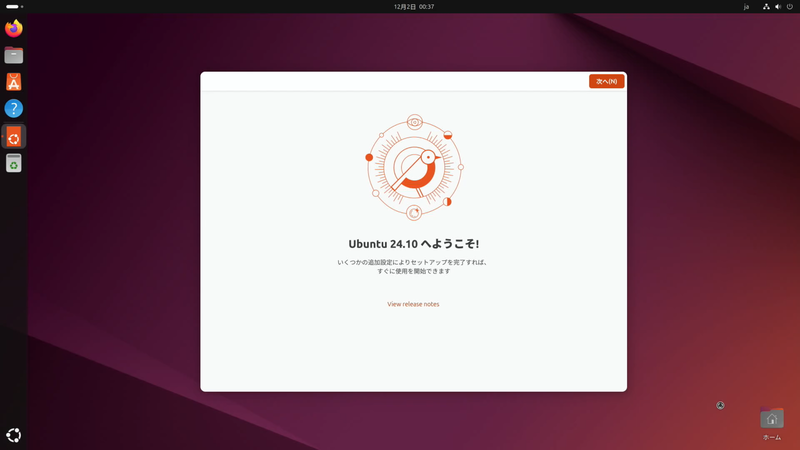The height and width of the screenshot is (450, 800).
Task: Open the Files manager dock icon
Action: pyautogui.click(x=14, y=55)
